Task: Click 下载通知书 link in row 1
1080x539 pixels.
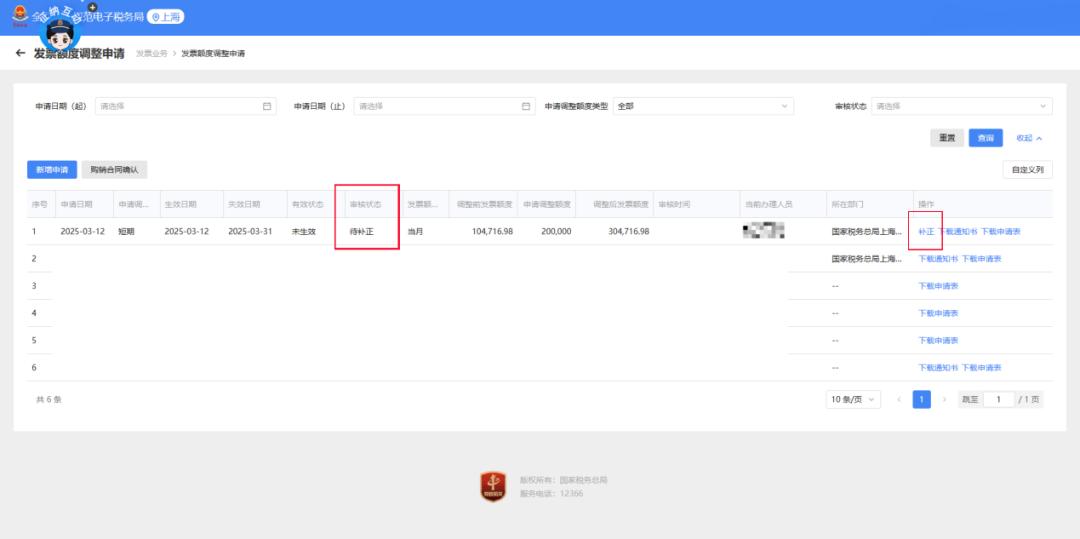Action: click(957, 232)
